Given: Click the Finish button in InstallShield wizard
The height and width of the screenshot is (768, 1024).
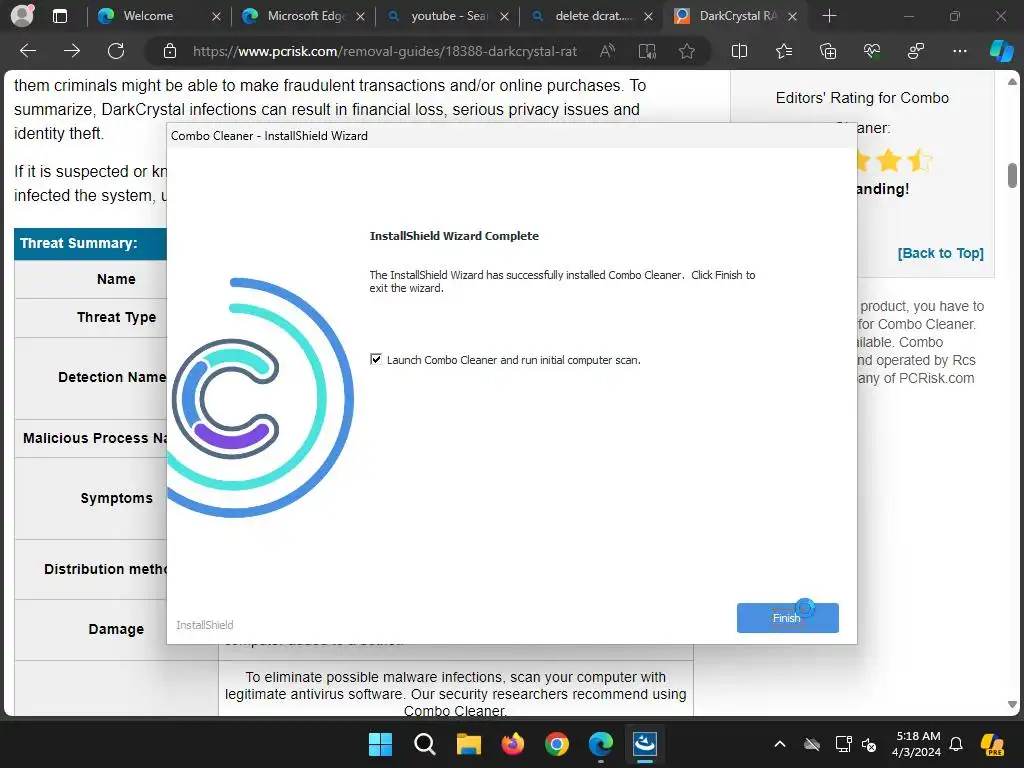Looking at the screenshot, I should pos(788,618).
